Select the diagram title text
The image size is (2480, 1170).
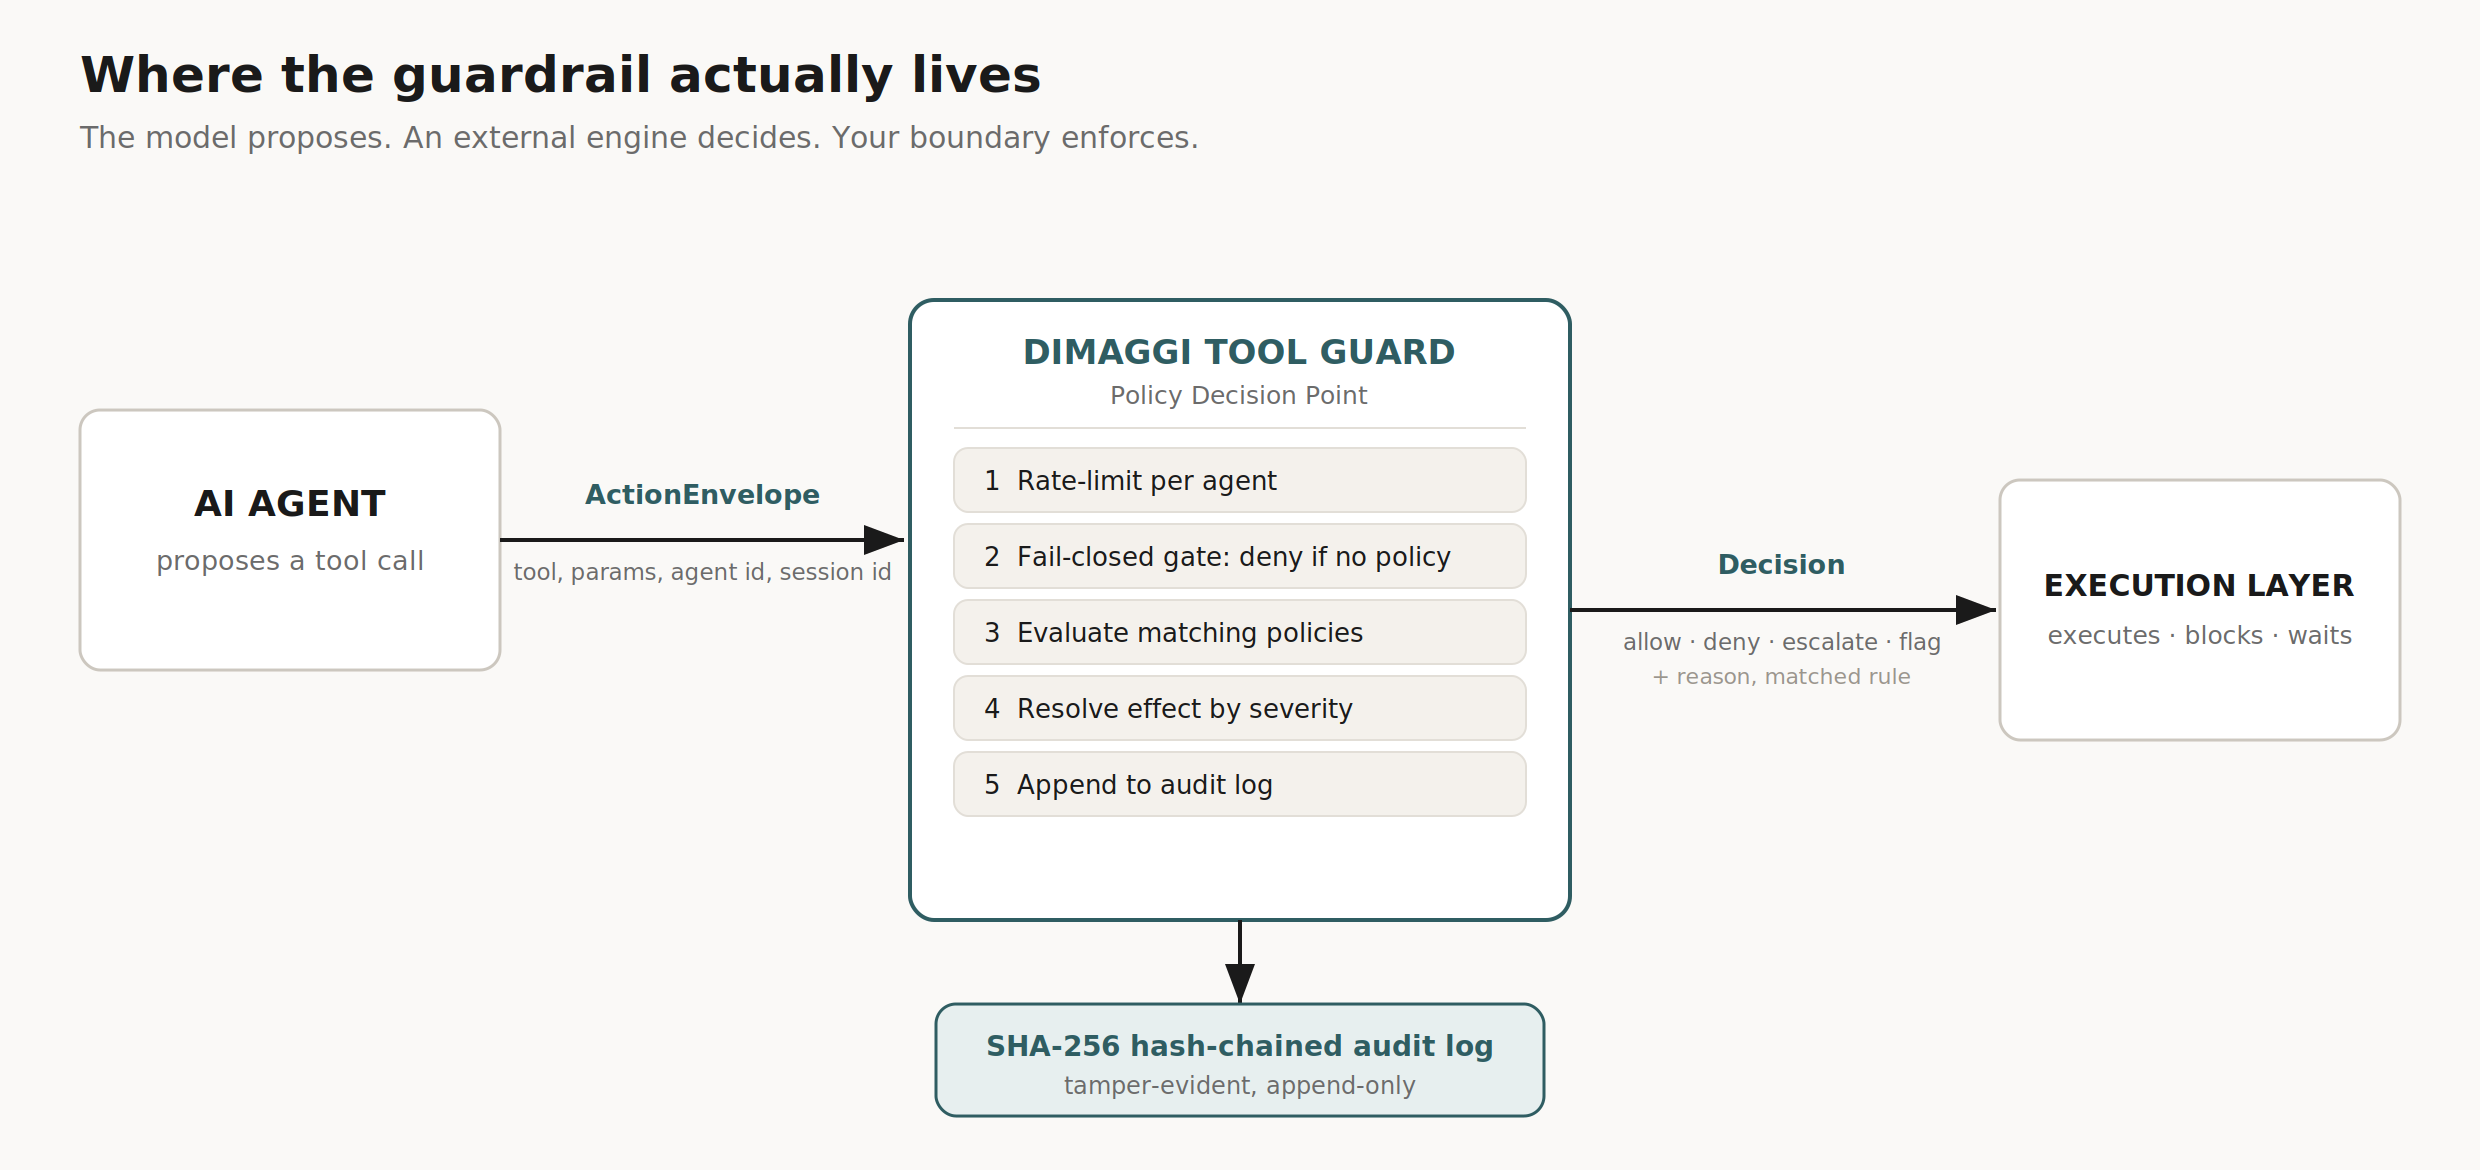561,75
